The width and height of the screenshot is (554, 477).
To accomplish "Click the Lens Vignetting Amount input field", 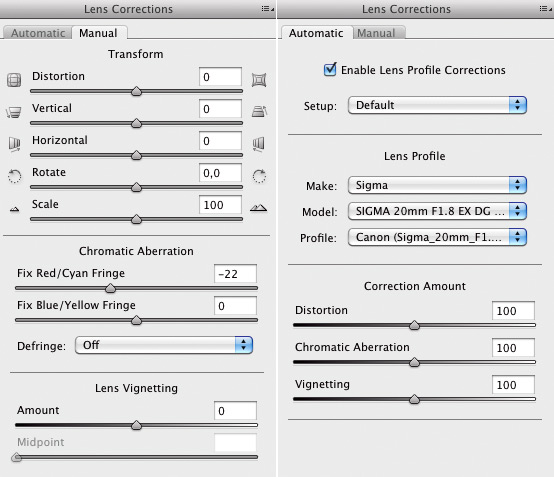I will [x=235, y=411].
